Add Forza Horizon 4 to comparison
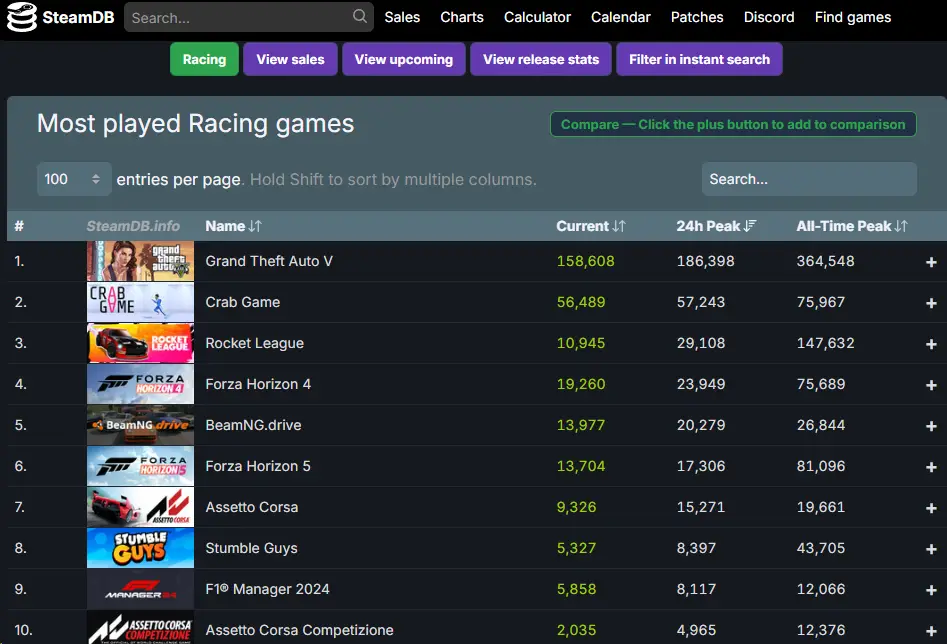This screenshot has width=947, height=644. tap(928, 384)
